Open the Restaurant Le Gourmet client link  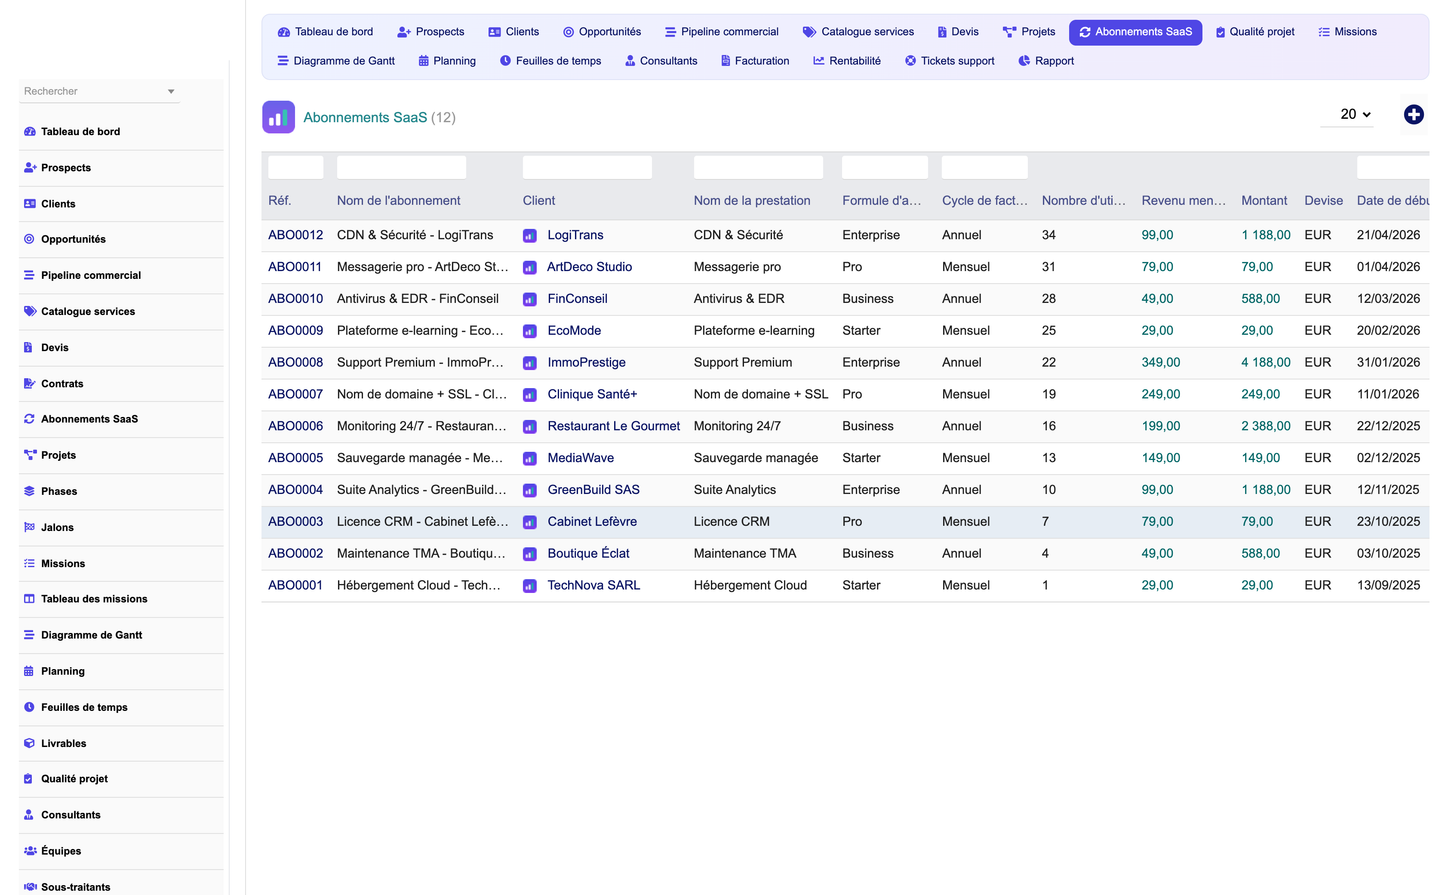tap(614, 426)
